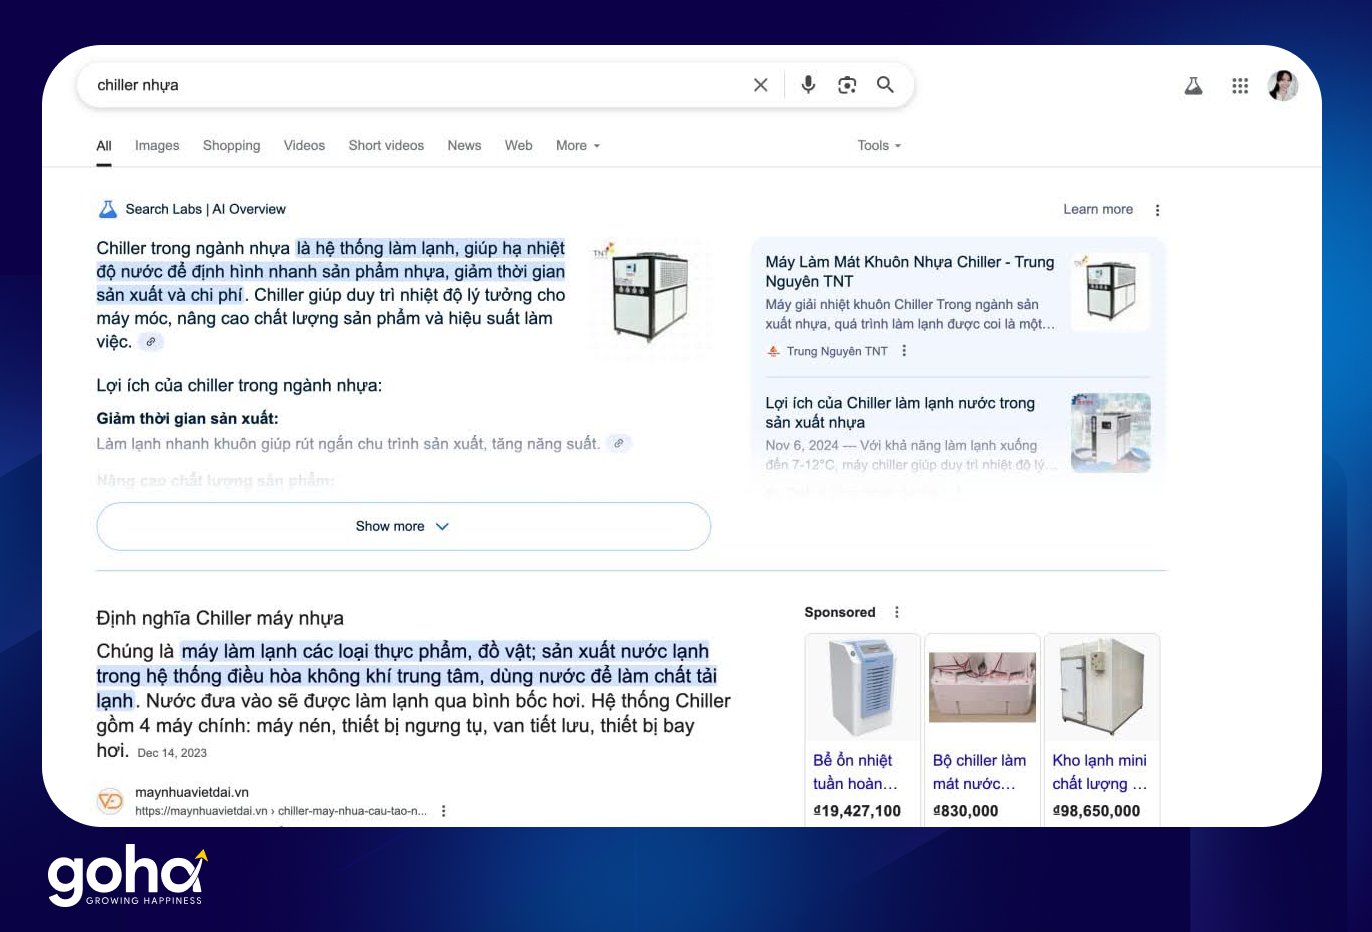Image resolution: width=1372 pixels, height=932 pixels.
Task: Switch to the News tab
Action: (x=464, y=146)
